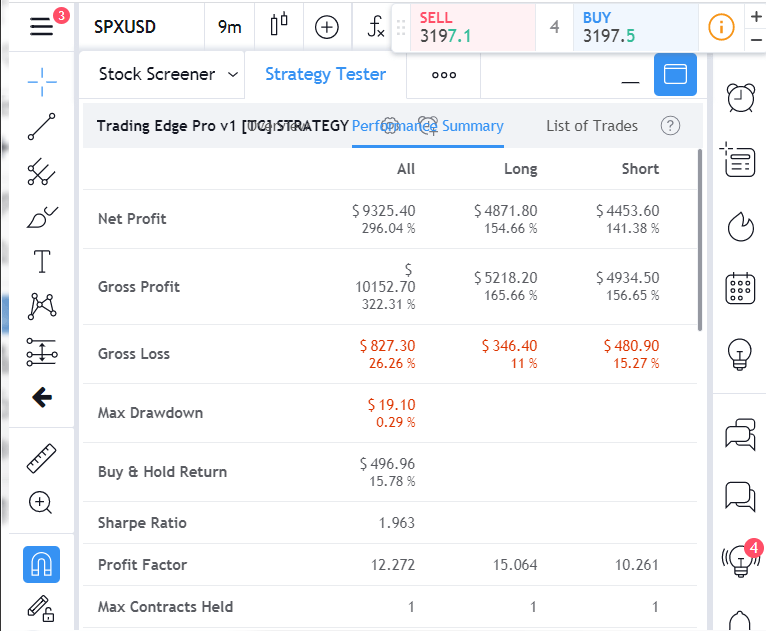Open the alerts clock icon
This screenshot has height=631, width=766.
coord(740,97)
